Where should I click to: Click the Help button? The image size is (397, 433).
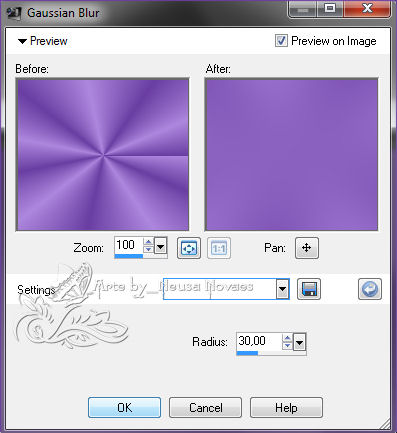coord(286,407)
